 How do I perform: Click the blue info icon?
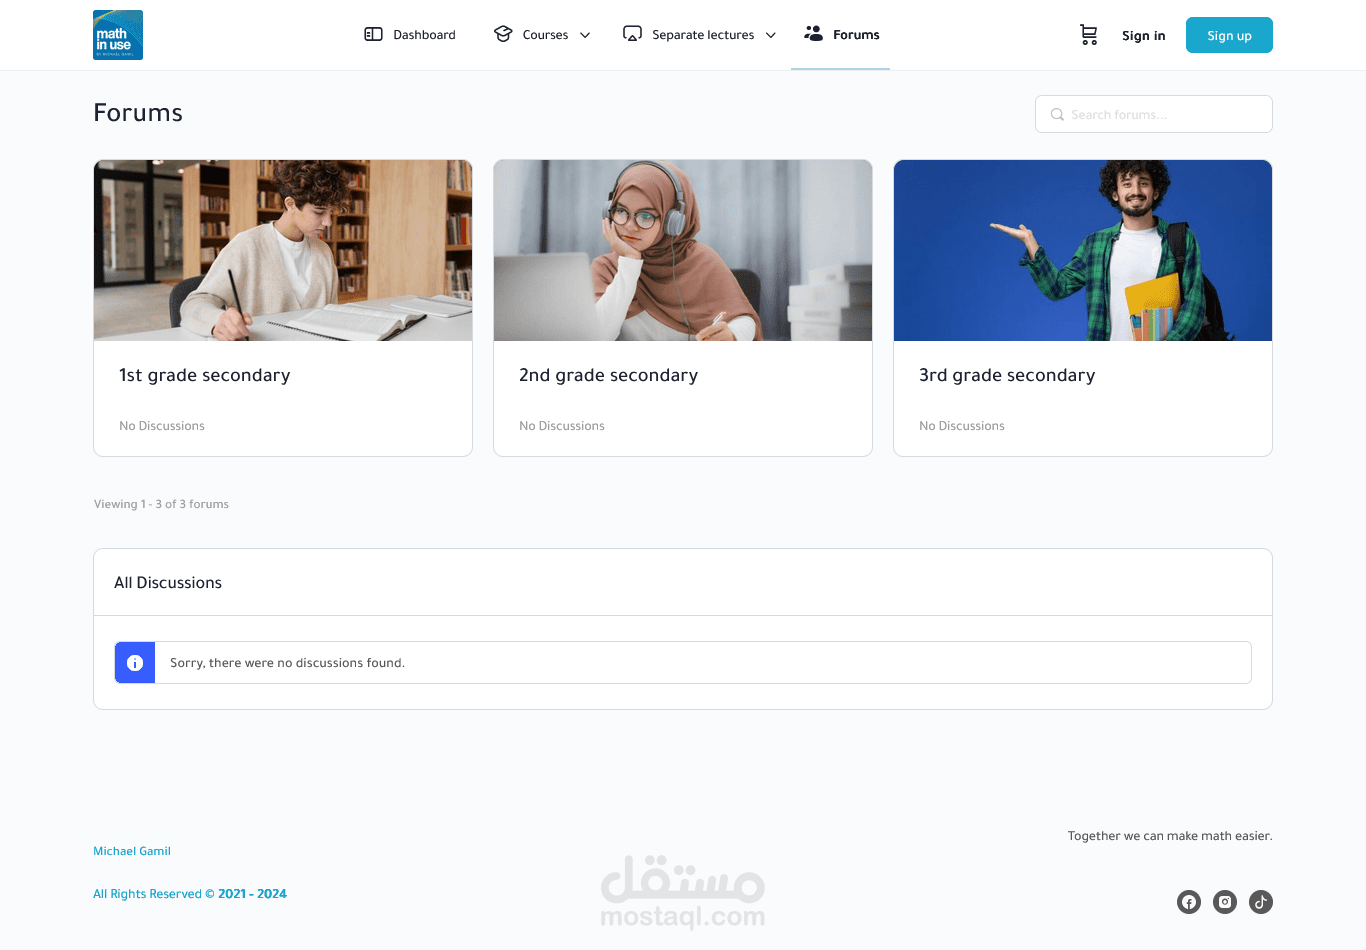pyautogui.click(x=135, y=663)
